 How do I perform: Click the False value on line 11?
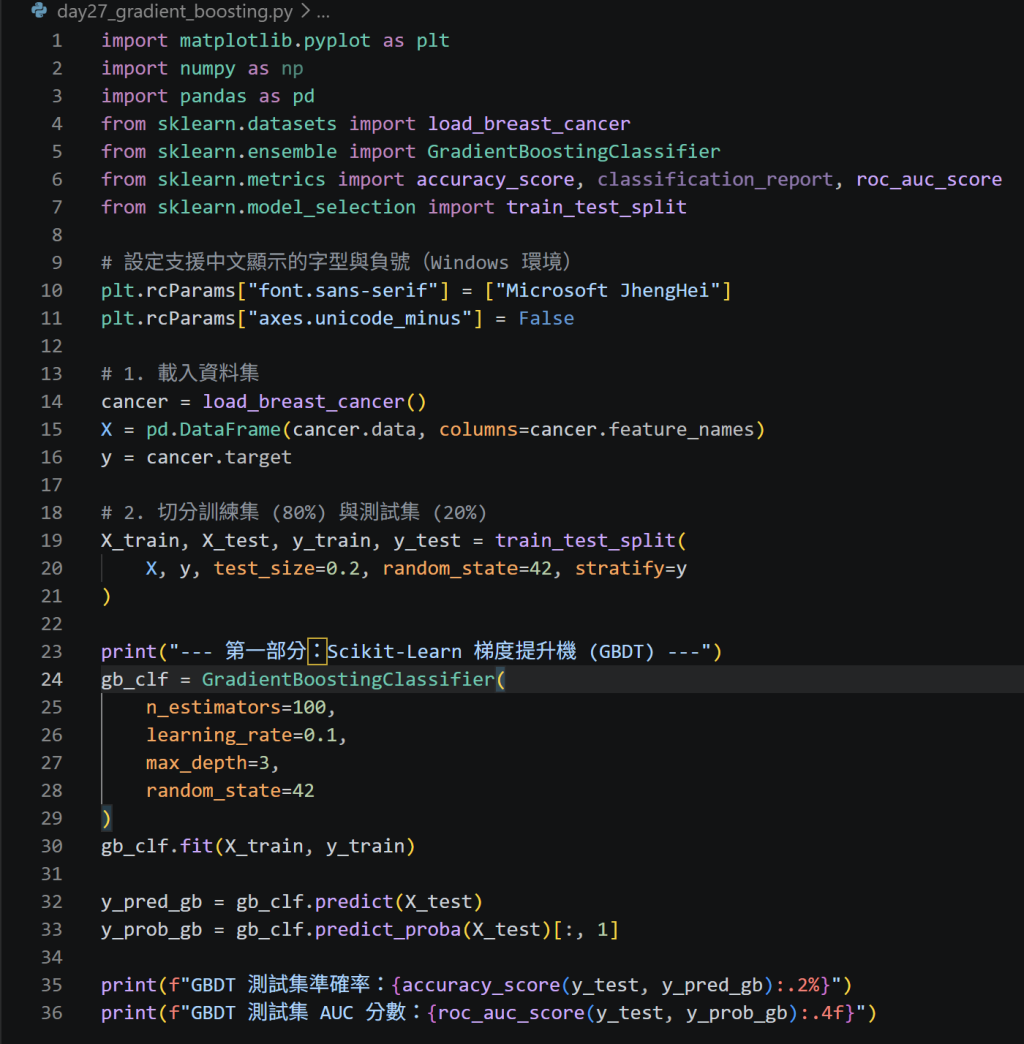click(x=546, y=319)
